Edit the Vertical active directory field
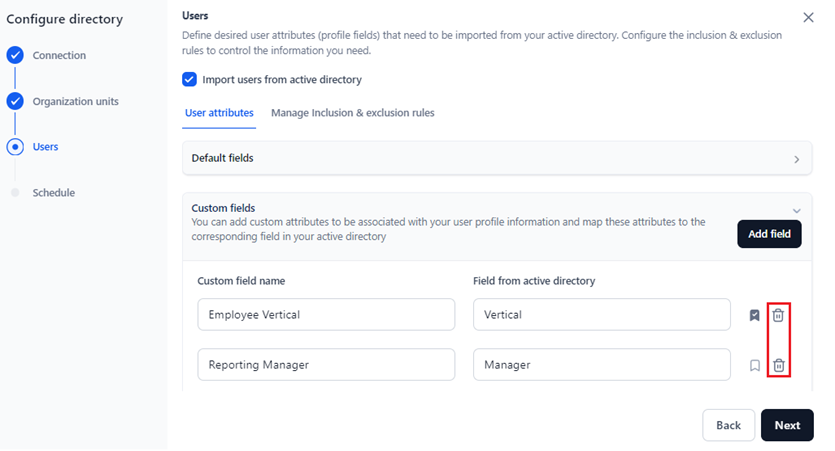The image size is (835, 451). [602, 315]
